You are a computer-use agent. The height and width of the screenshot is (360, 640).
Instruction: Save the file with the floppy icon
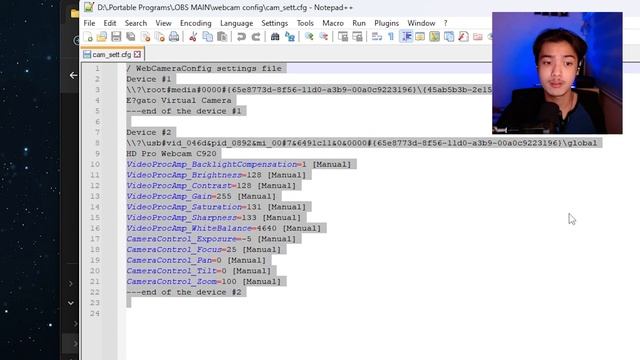[116, 37]
